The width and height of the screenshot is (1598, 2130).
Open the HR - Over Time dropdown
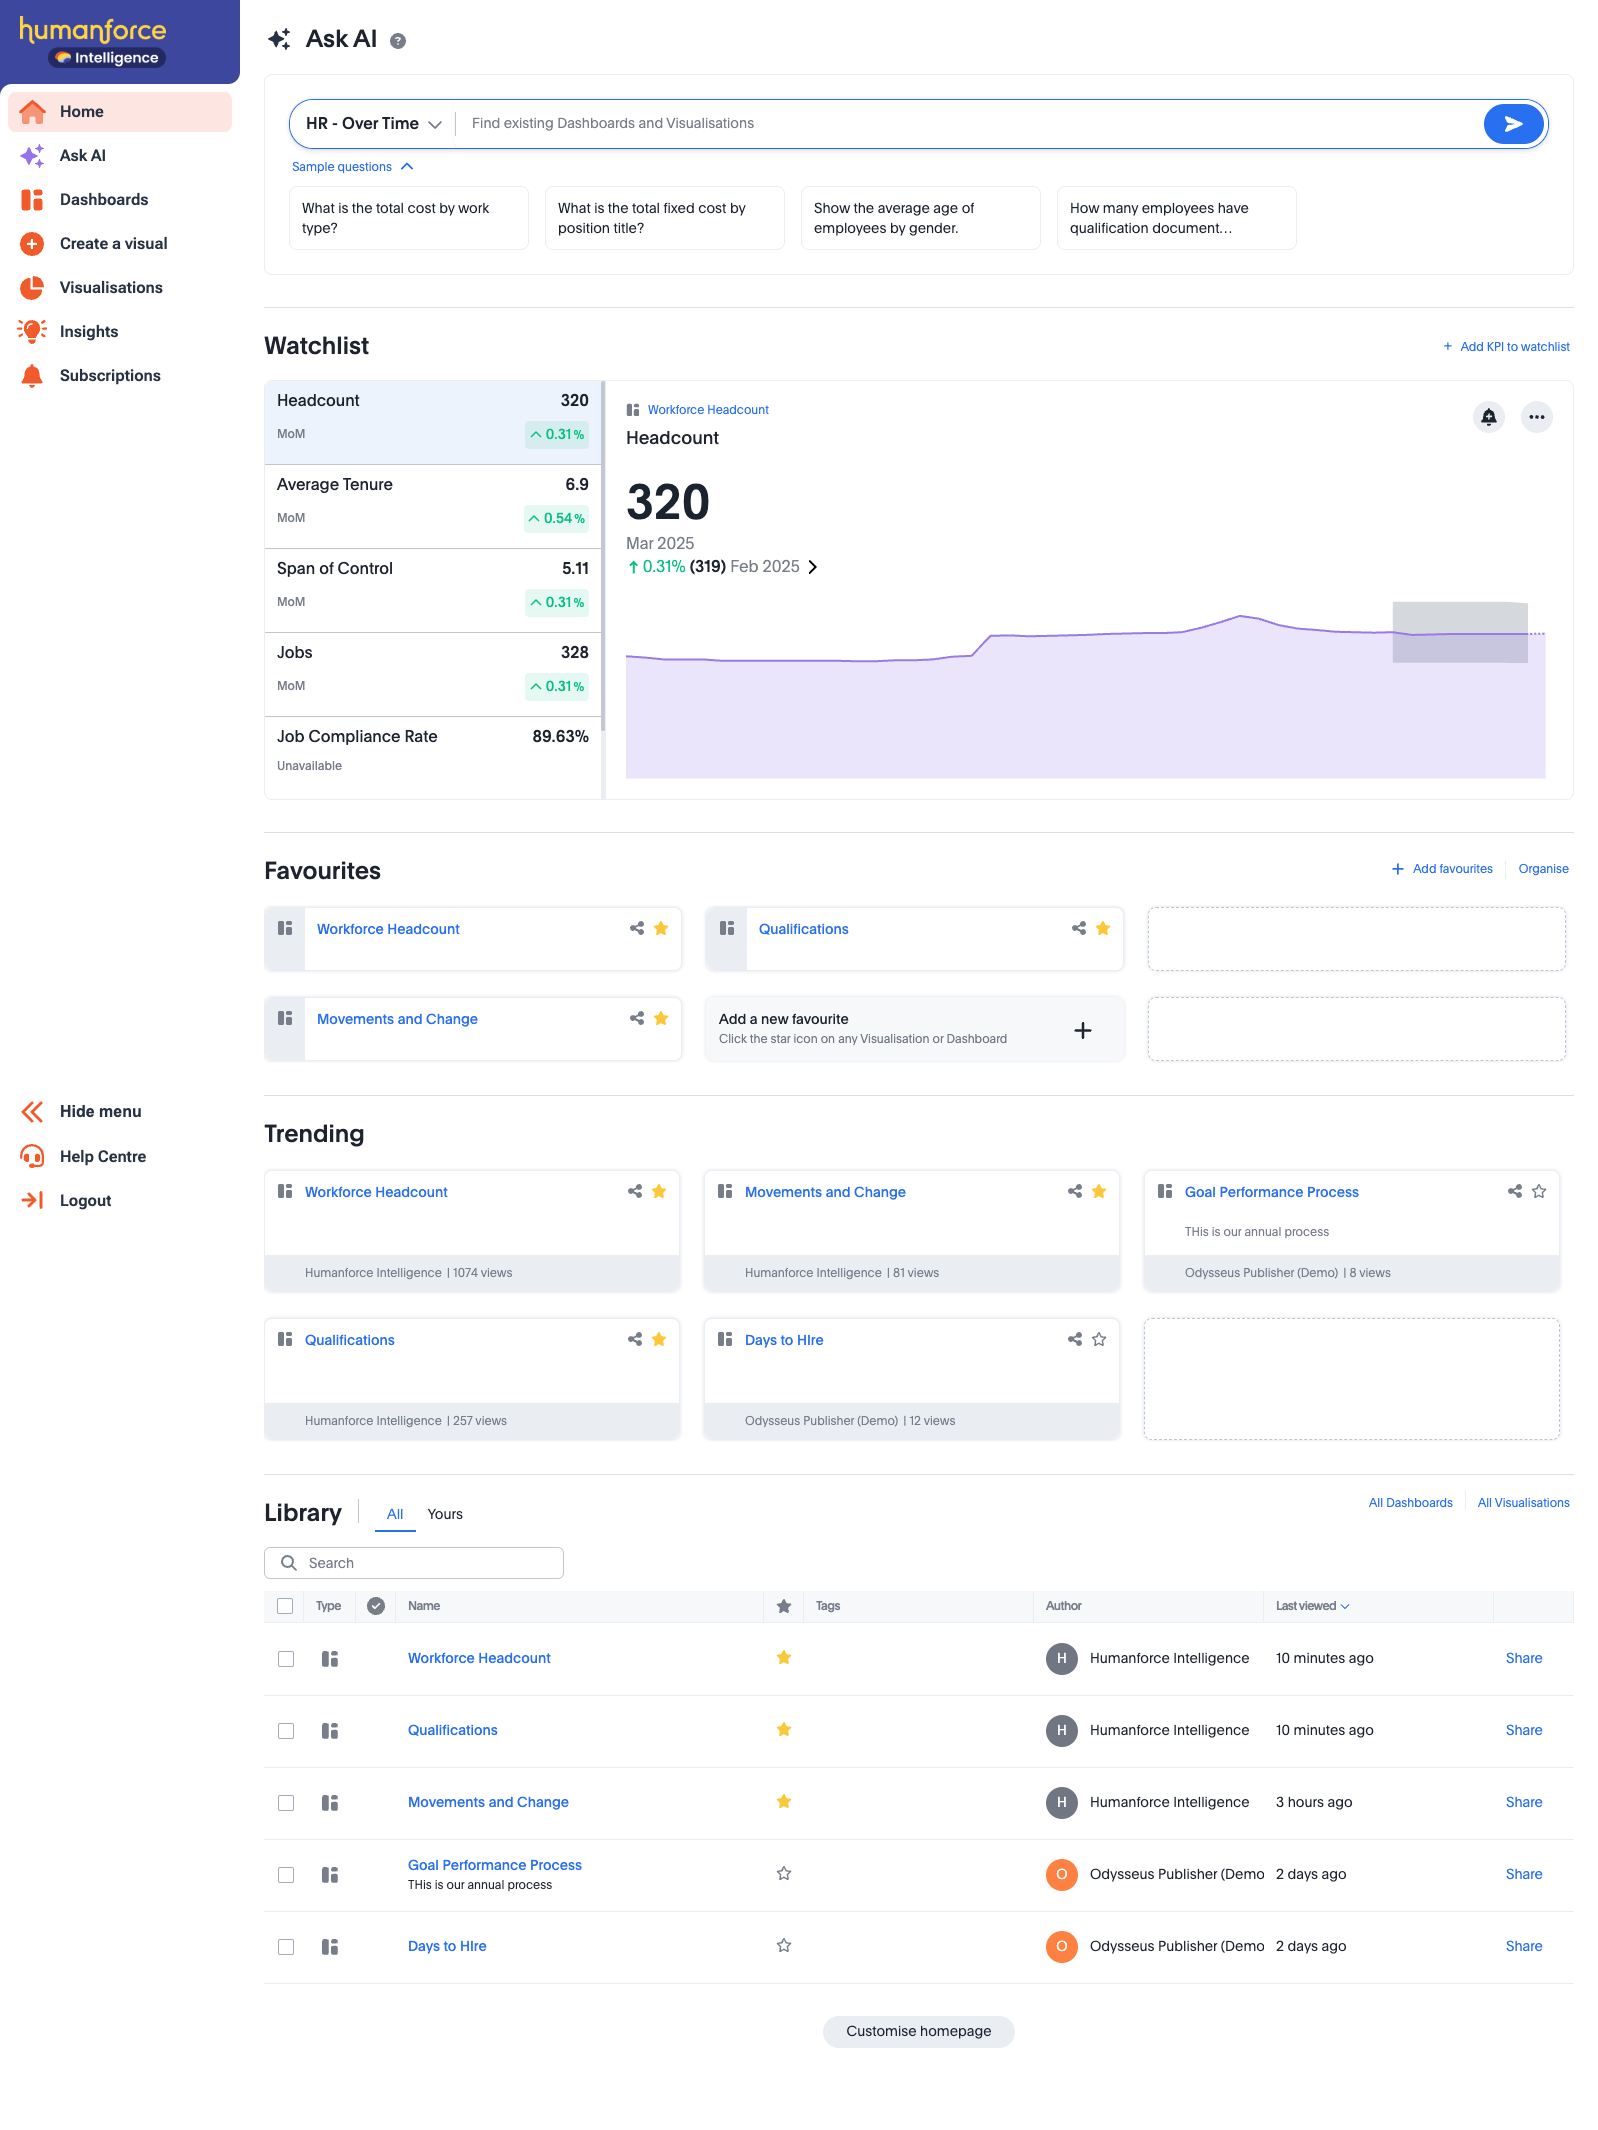373,124
